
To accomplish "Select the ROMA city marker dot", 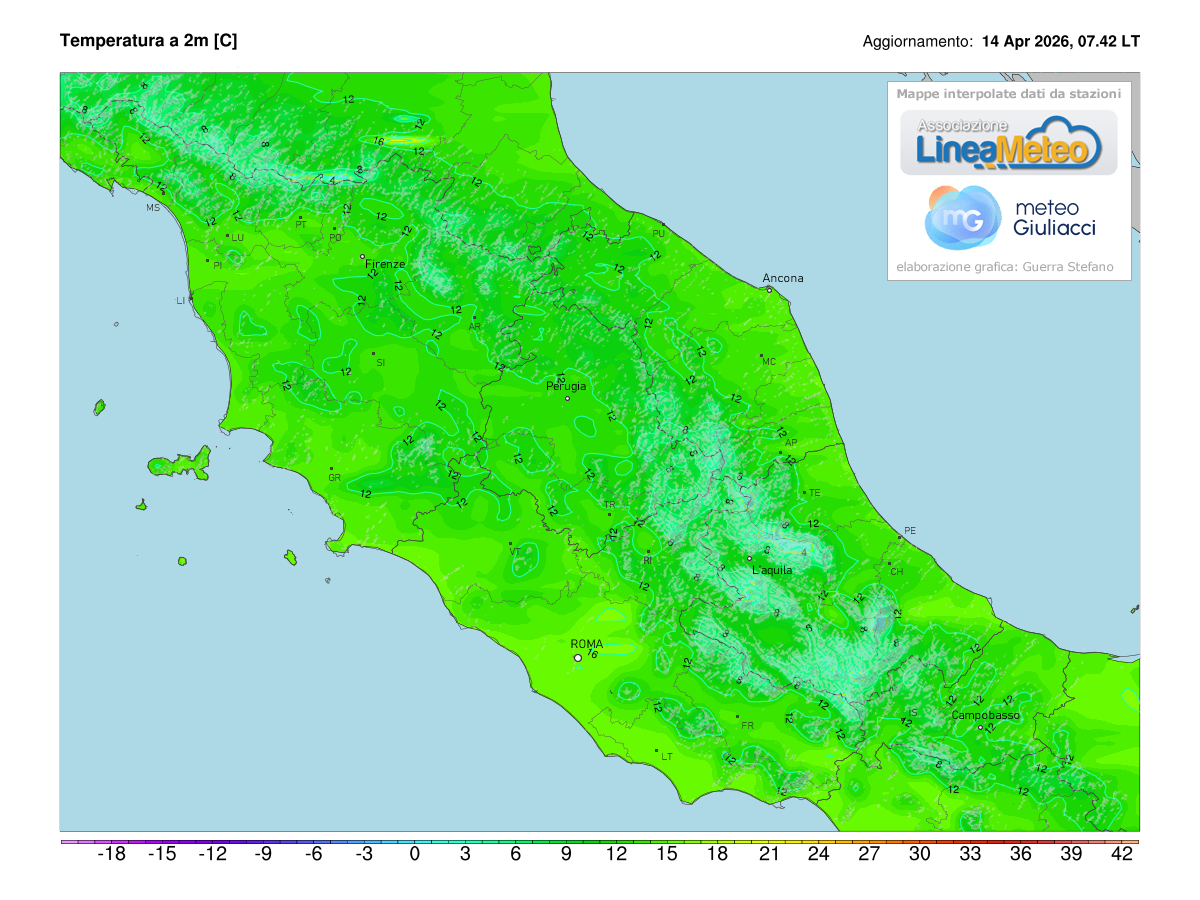I will [577, 659].
